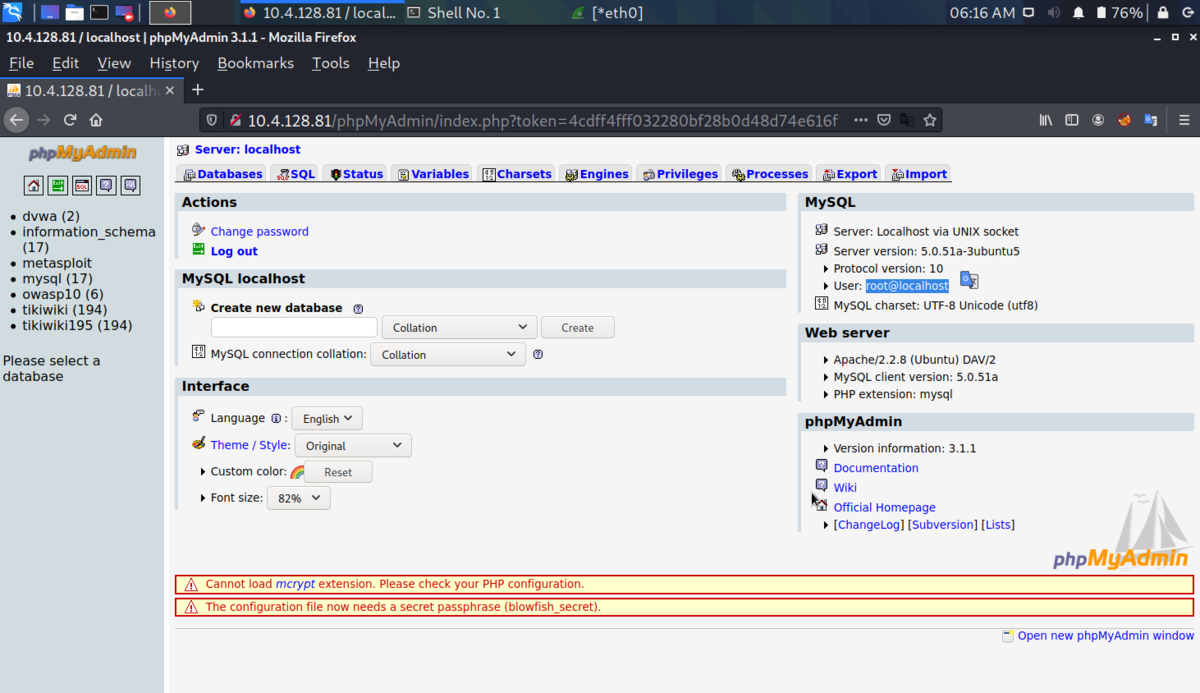Toggle the sidebar icon in Firefox toolbar
The width and height of the screenshot is (1200, 693).
[x=1072, y=120]
